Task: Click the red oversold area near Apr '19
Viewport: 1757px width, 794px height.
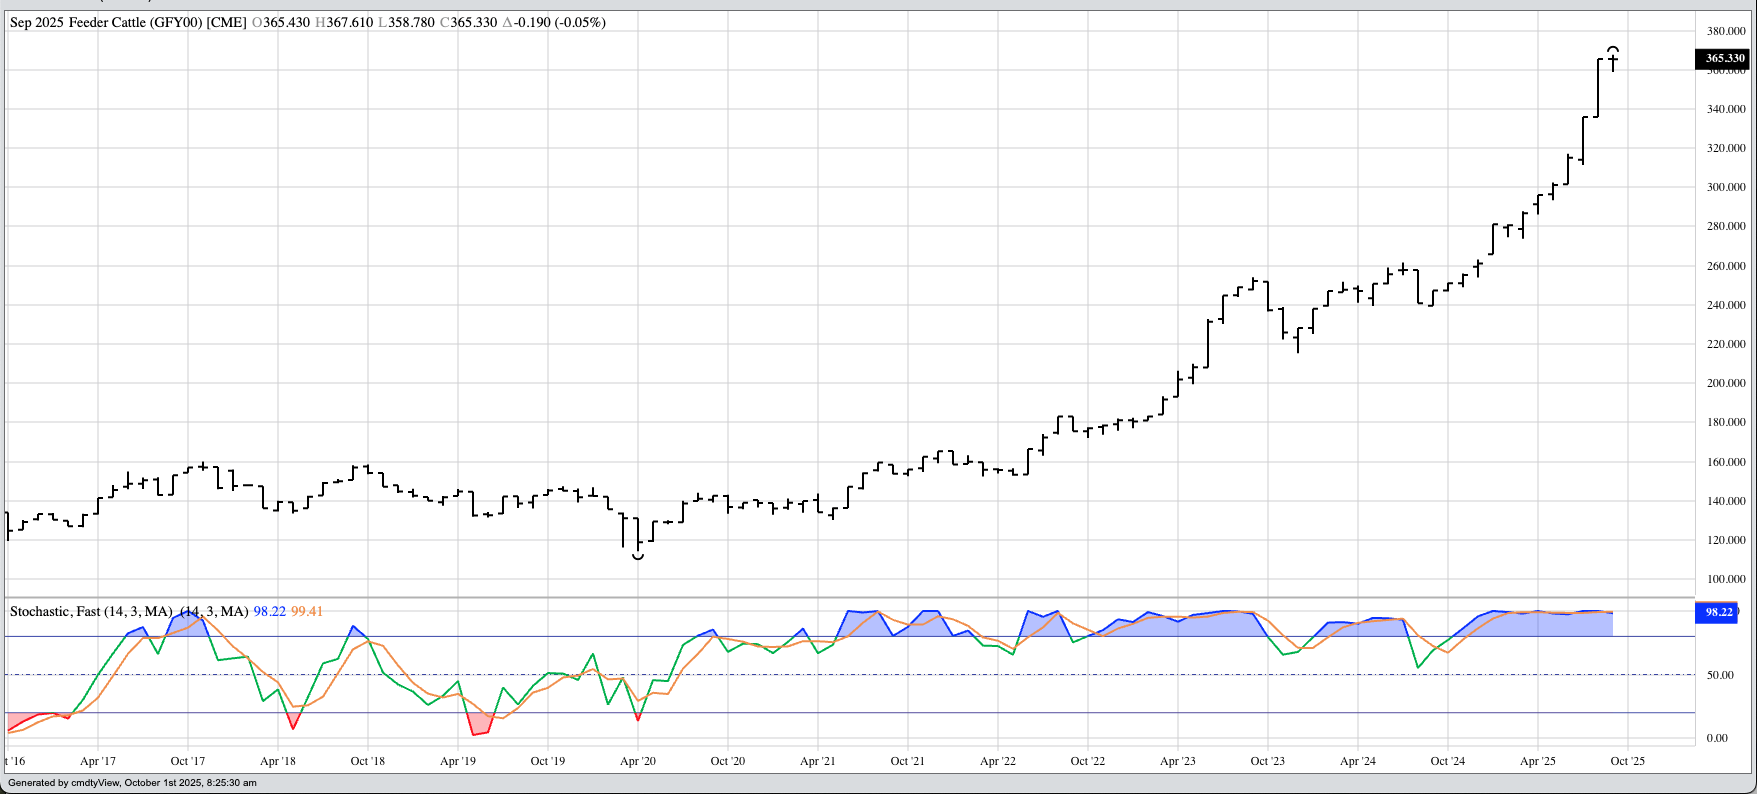Action: point(480,725)
